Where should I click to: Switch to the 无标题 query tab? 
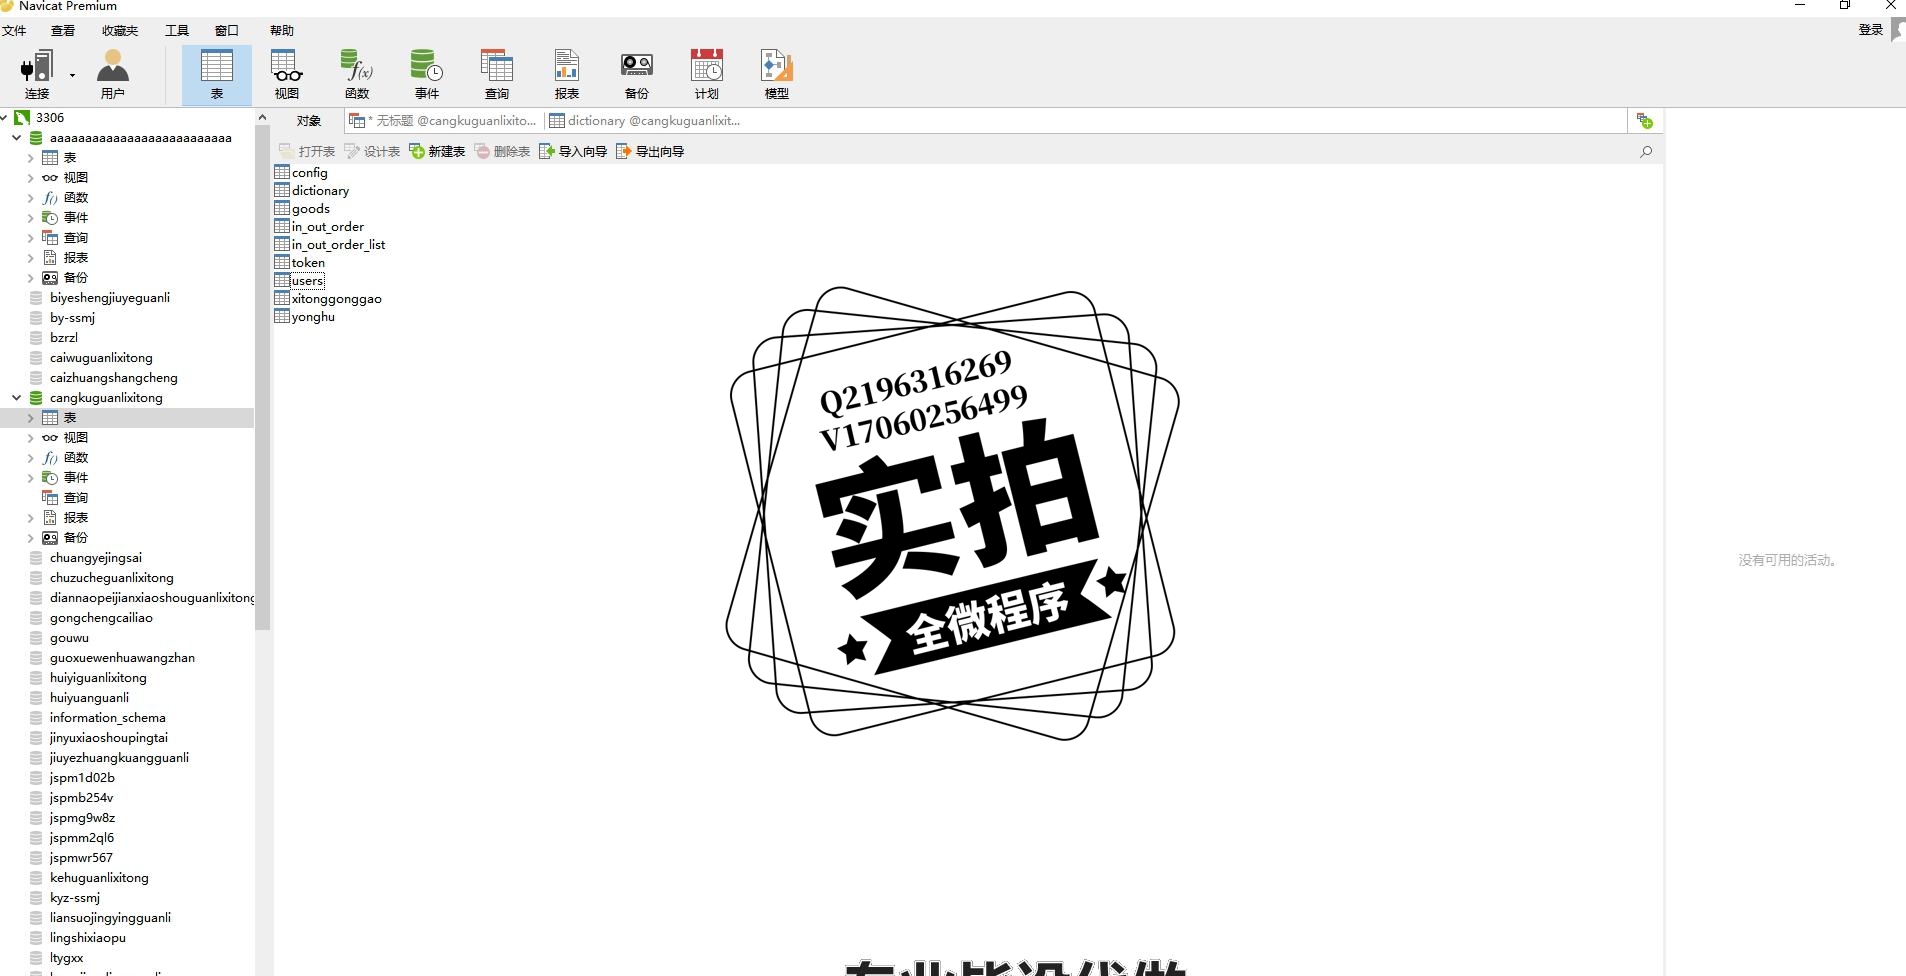coord(444,121)
